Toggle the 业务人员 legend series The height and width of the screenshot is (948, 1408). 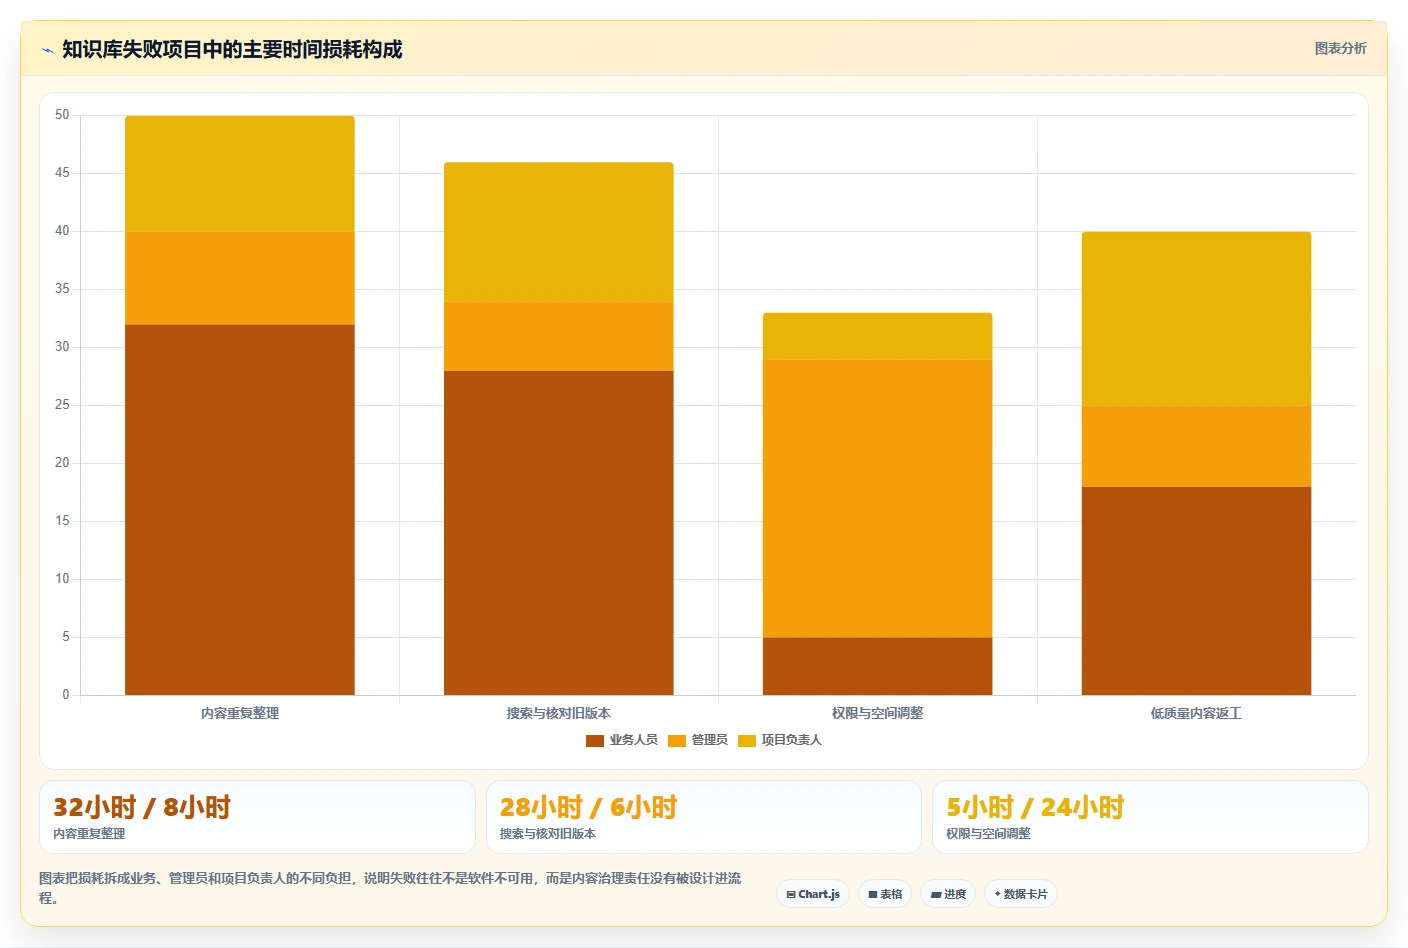tap(622, 740)
